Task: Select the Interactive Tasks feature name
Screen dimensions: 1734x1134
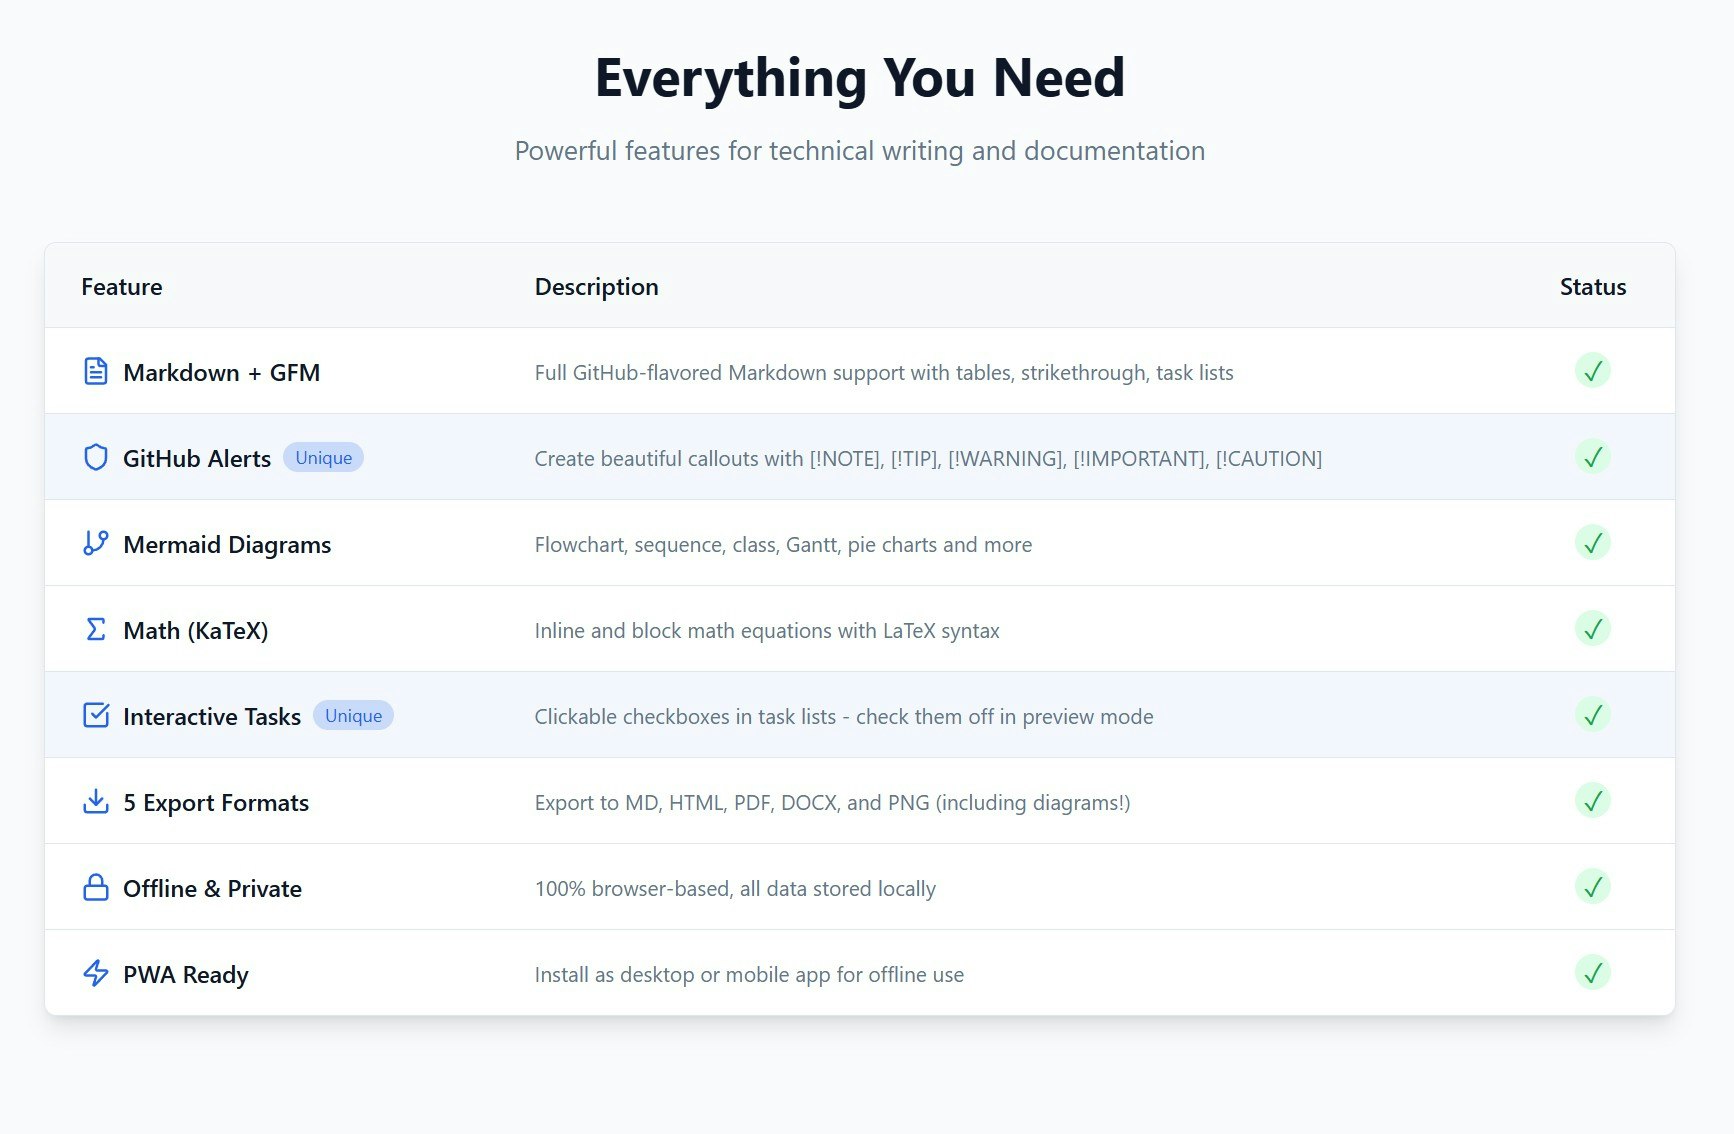Action: (212, 717)
